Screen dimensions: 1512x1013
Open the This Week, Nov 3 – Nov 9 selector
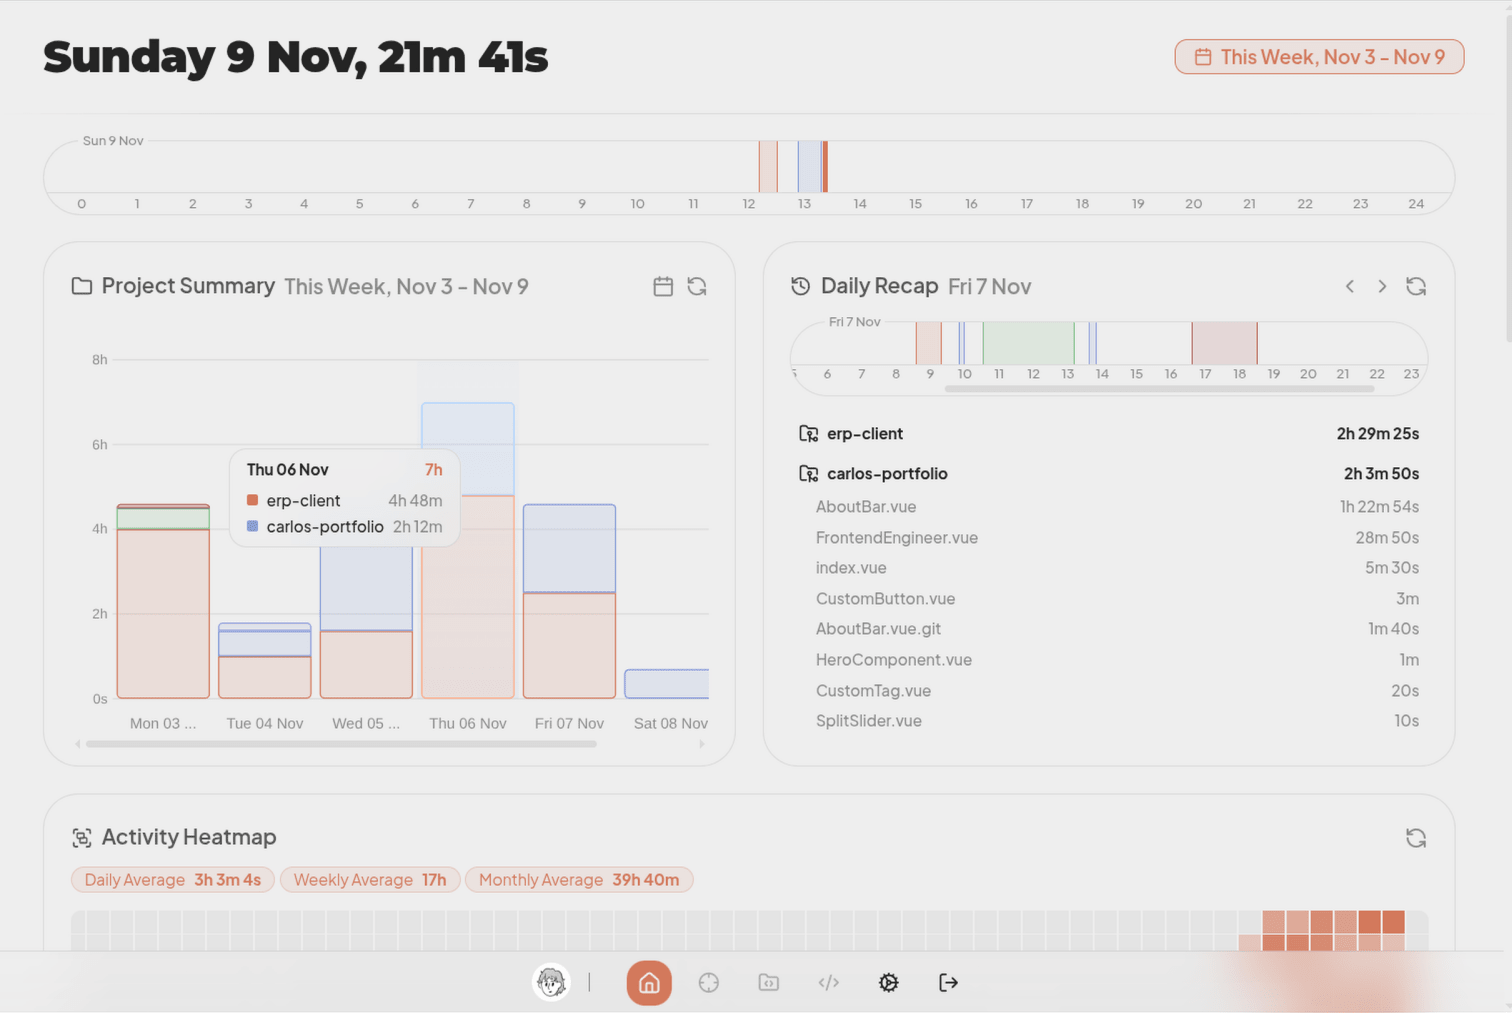coord(1318,57)
